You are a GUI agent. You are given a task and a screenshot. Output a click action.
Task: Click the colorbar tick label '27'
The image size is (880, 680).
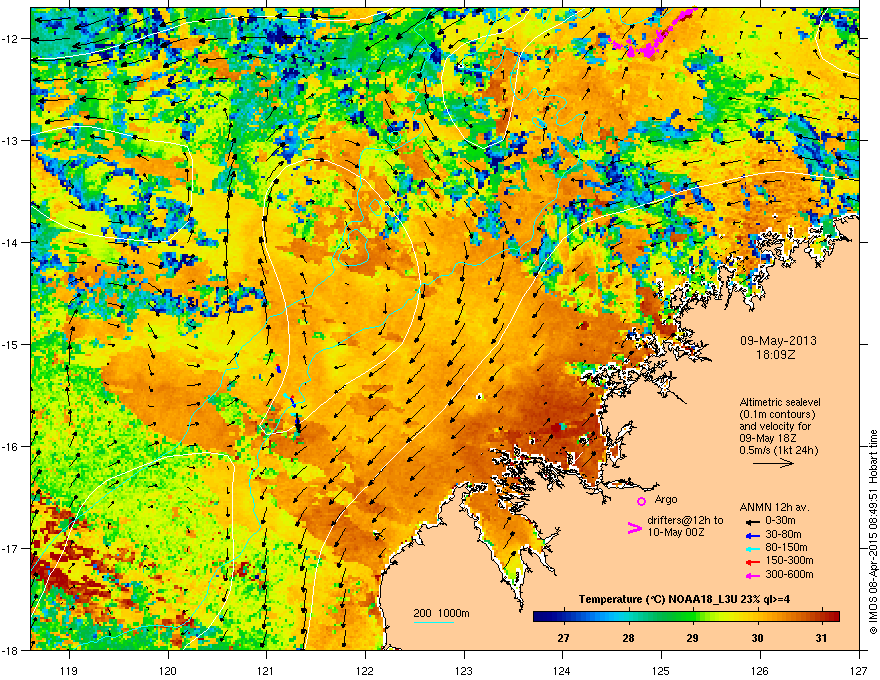pos(563,638)
